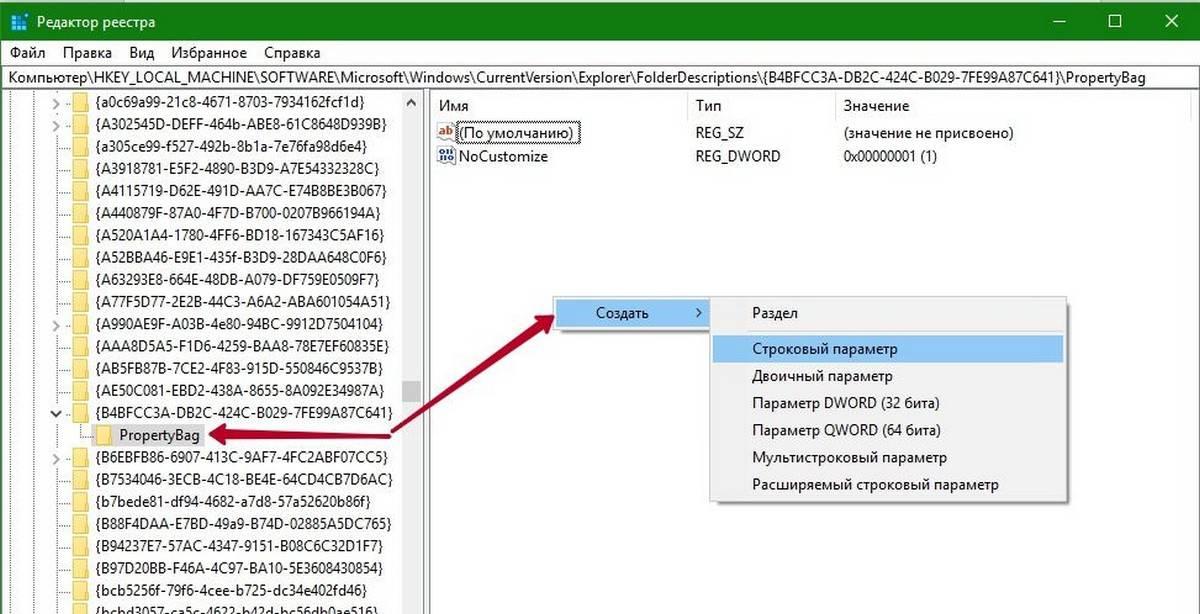The image size is (1200, 614).
Task: Select the NoCustomize value name
Action: coord(503,156)
